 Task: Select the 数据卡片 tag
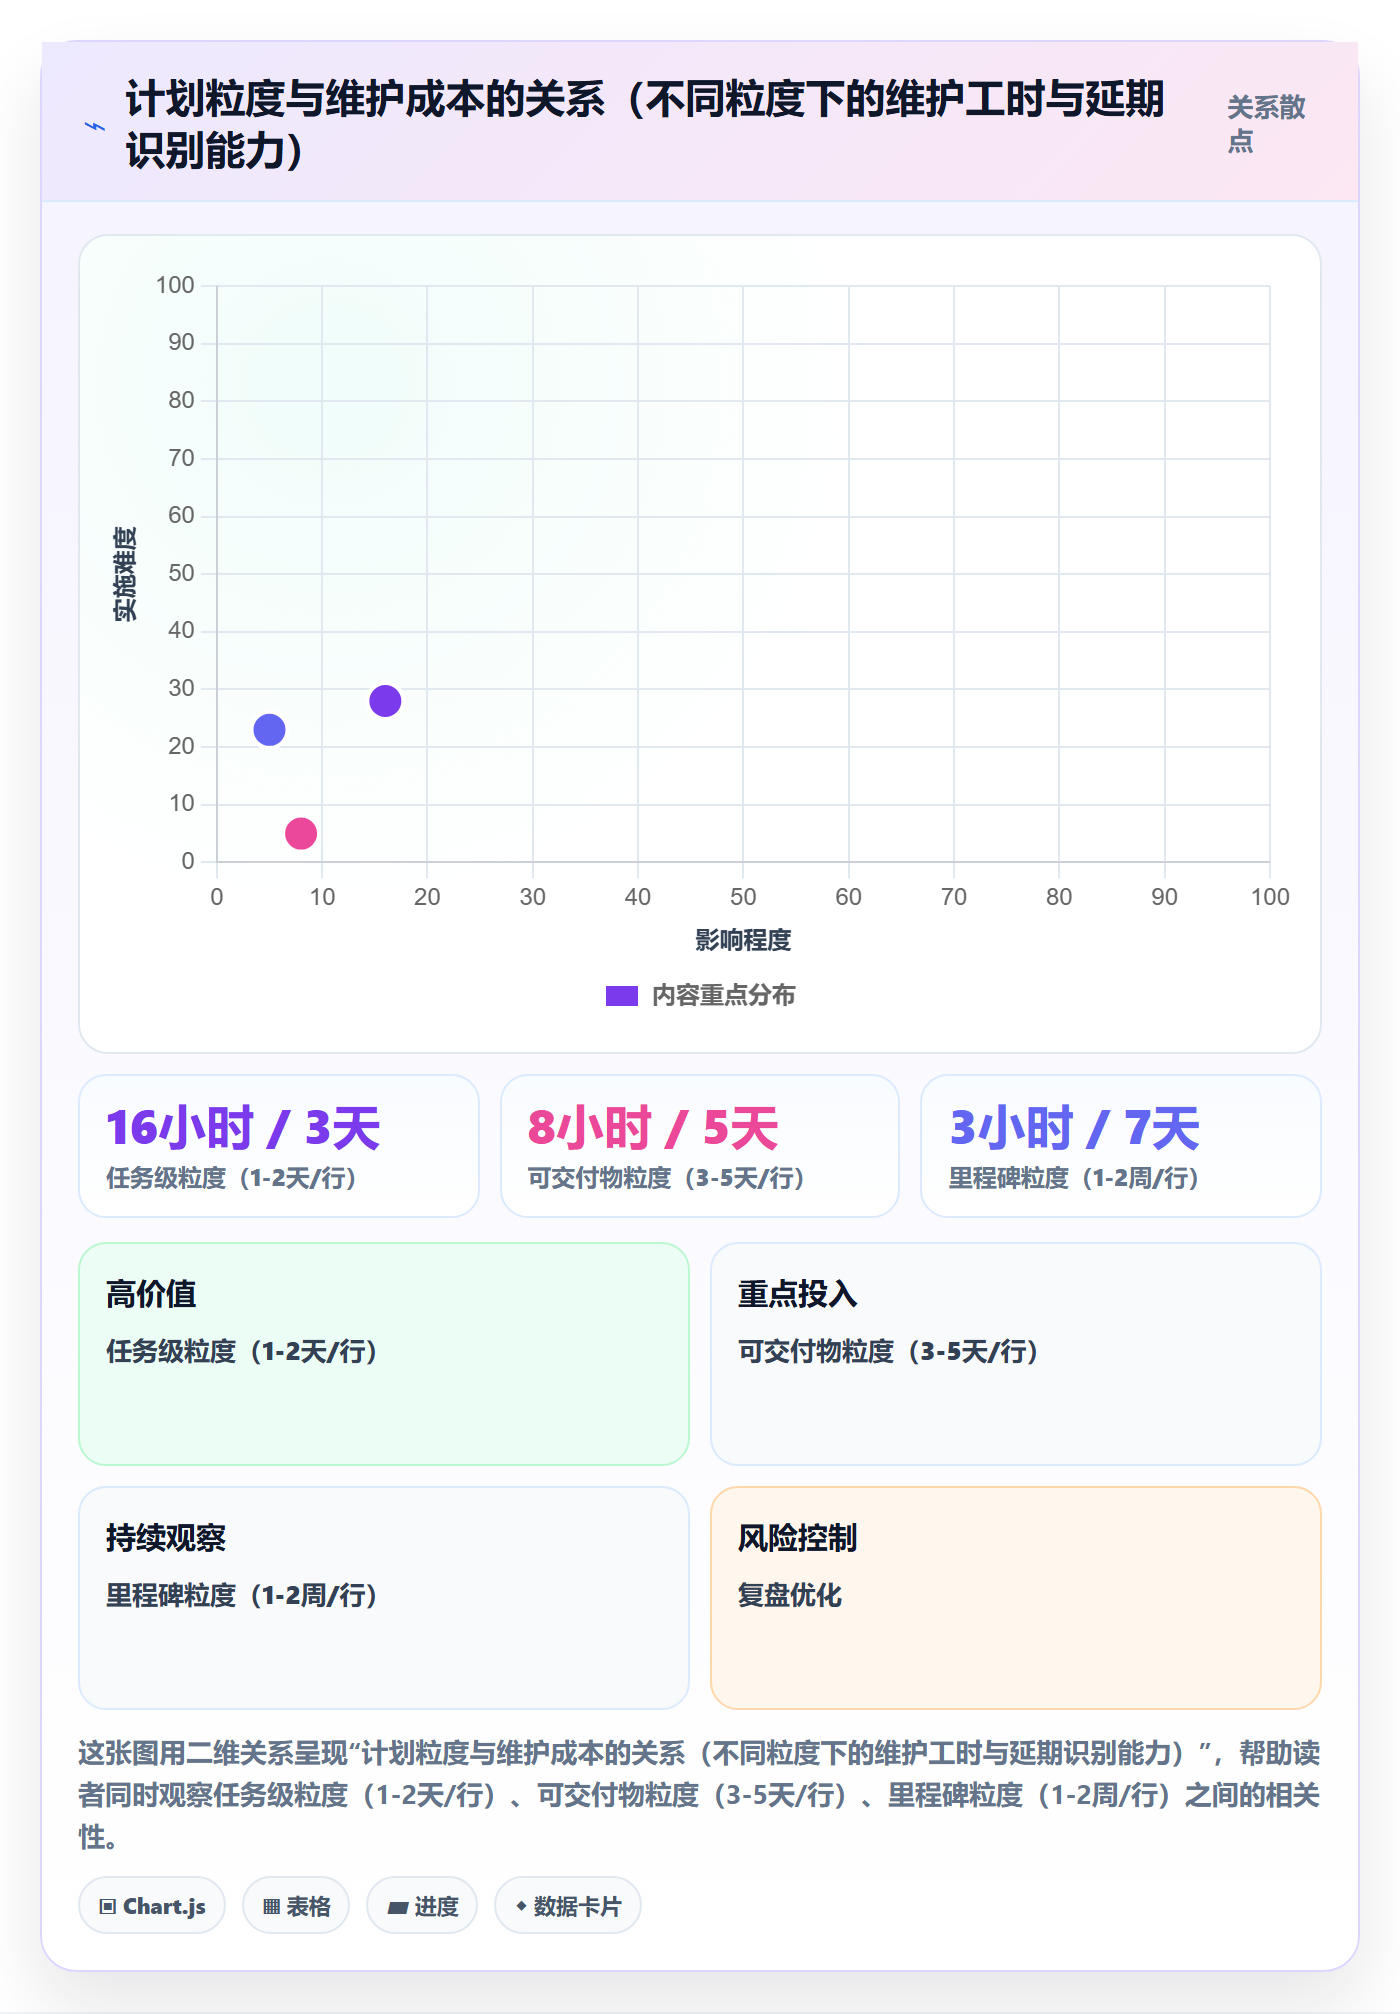point(568,1906)
